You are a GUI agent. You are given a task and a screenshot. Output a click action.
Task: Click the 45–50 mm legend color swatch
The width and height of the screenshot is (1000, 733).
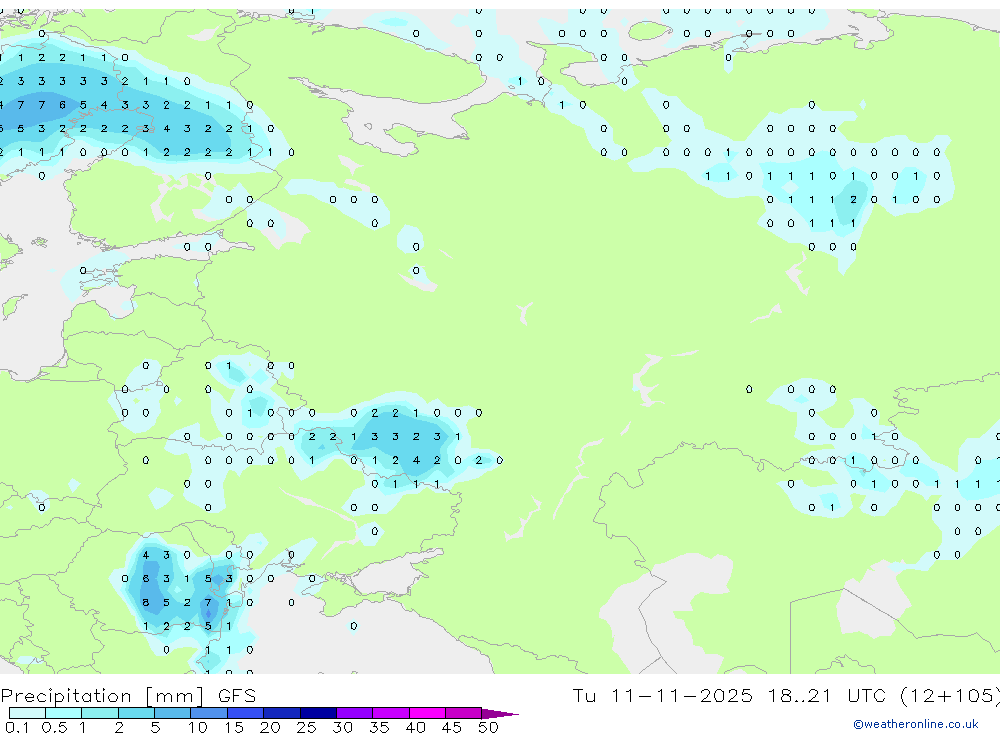point(463,713)
